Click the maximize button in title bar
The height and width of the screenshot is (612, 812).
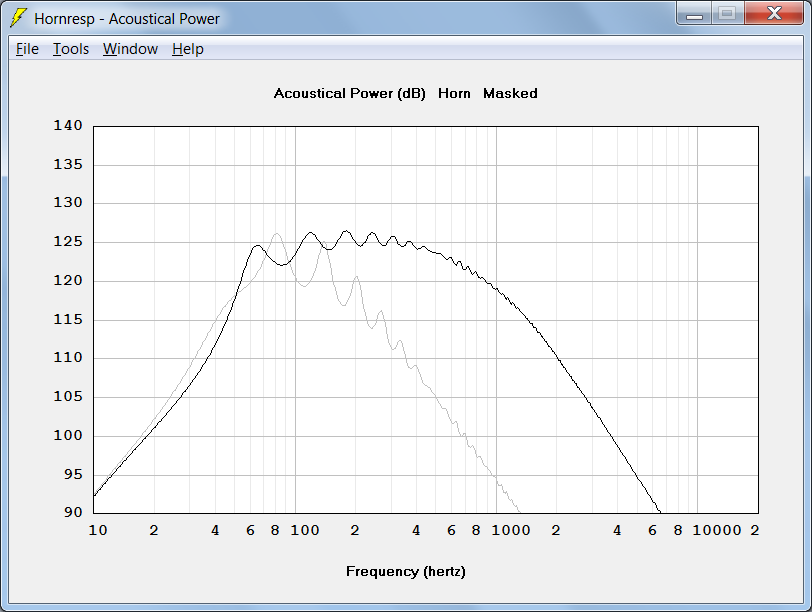pos(728,13)
